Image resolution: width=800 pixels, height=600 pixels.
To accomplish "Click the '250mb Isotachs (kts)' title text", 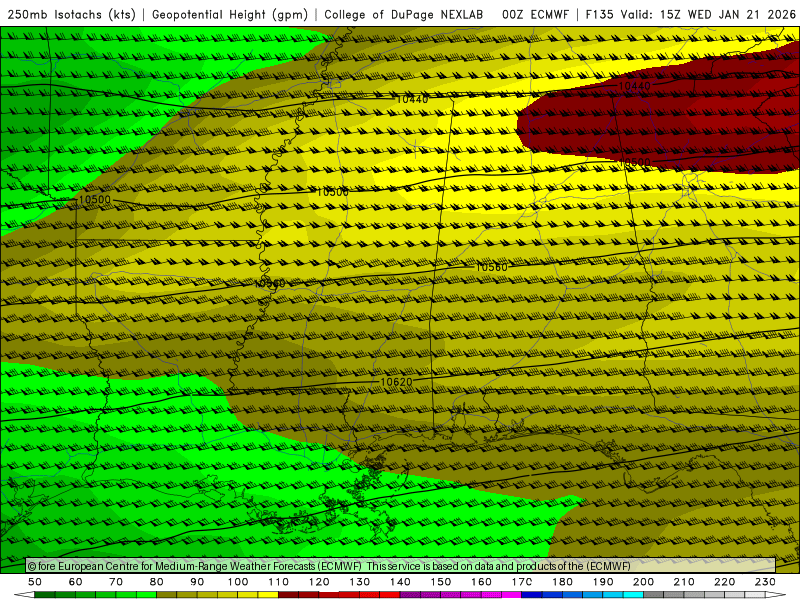I will (72, 15).
